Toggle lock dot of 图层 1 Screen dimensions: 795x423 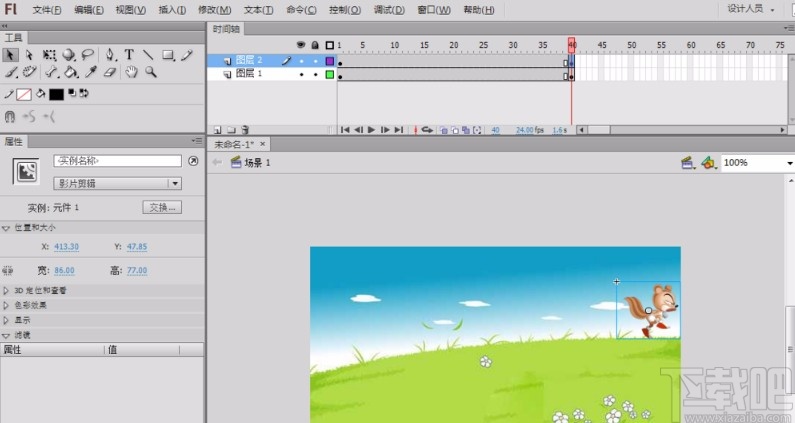[315, 75]
